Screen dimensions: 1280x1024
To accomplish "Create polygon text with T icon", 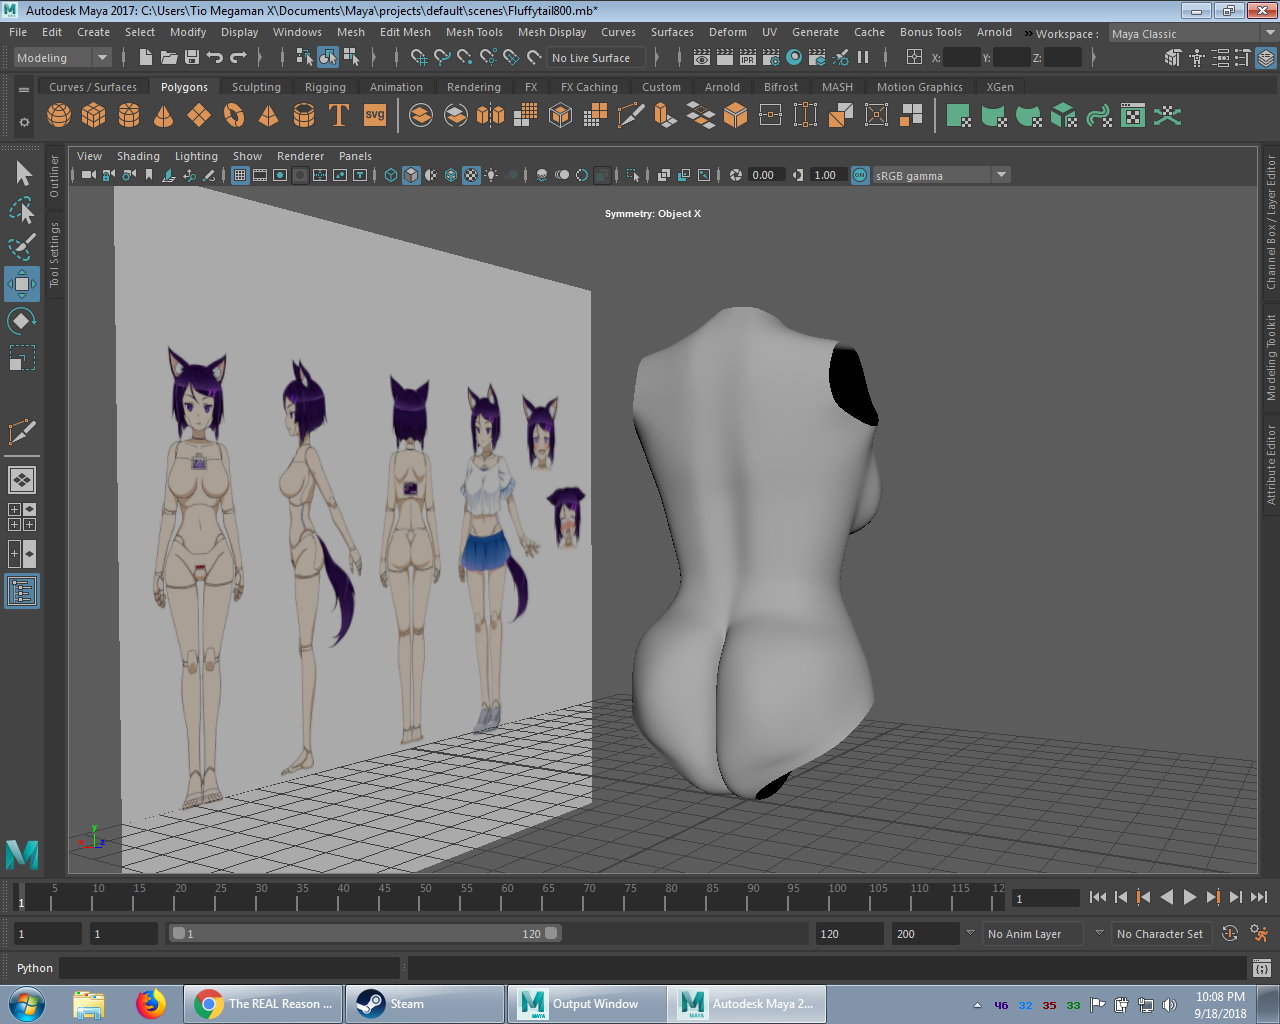I will [x=339, y=116].
